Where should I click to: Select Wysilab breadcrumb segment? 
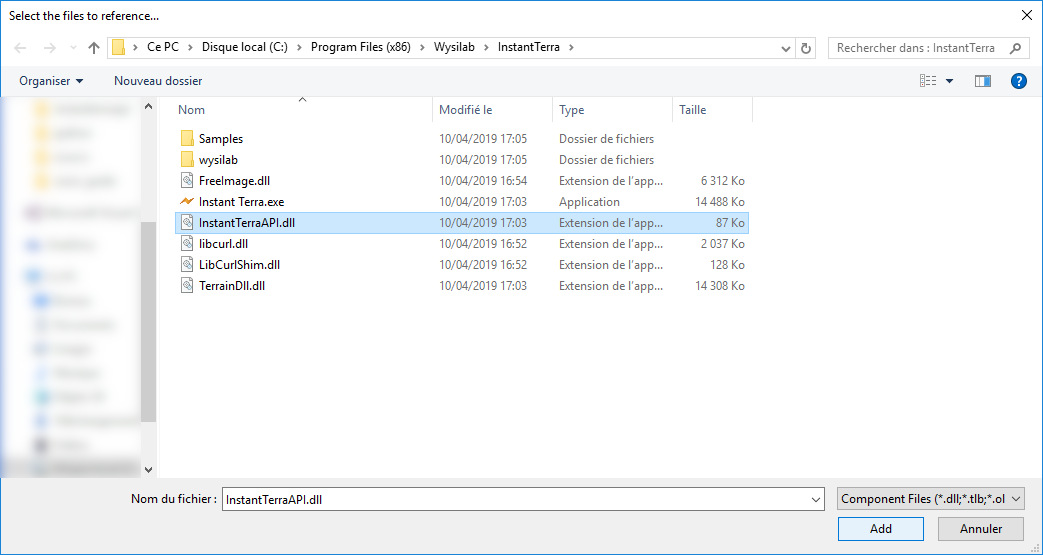coord(454,47)
